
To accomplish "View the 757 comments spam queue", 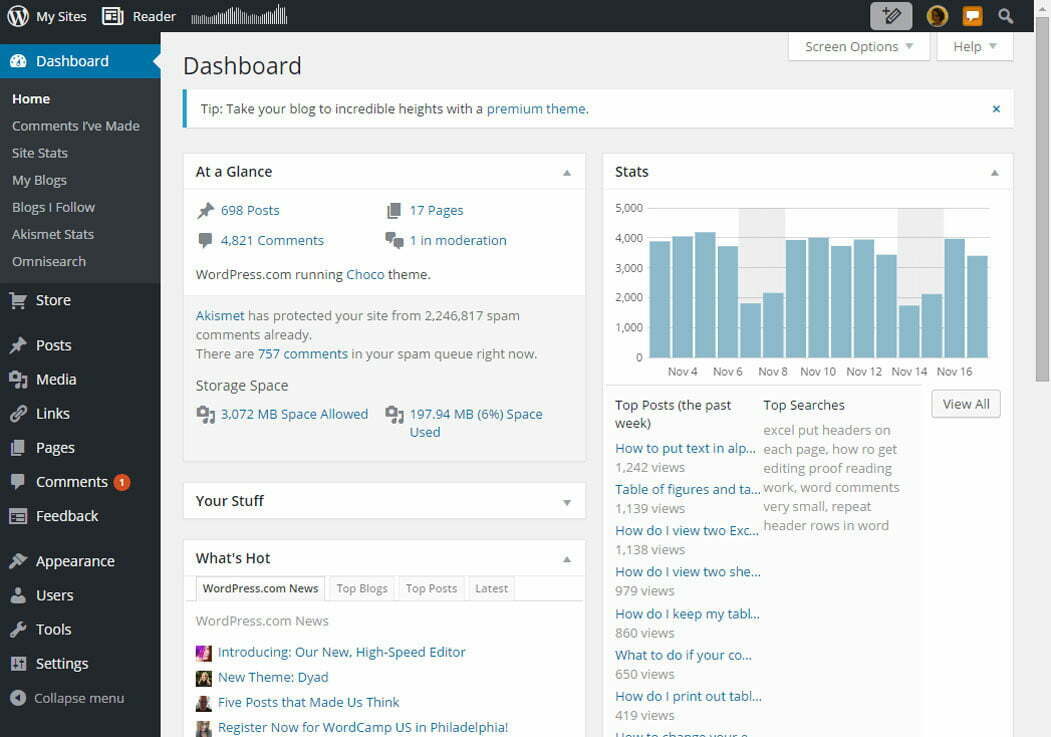I will point(303,354).
